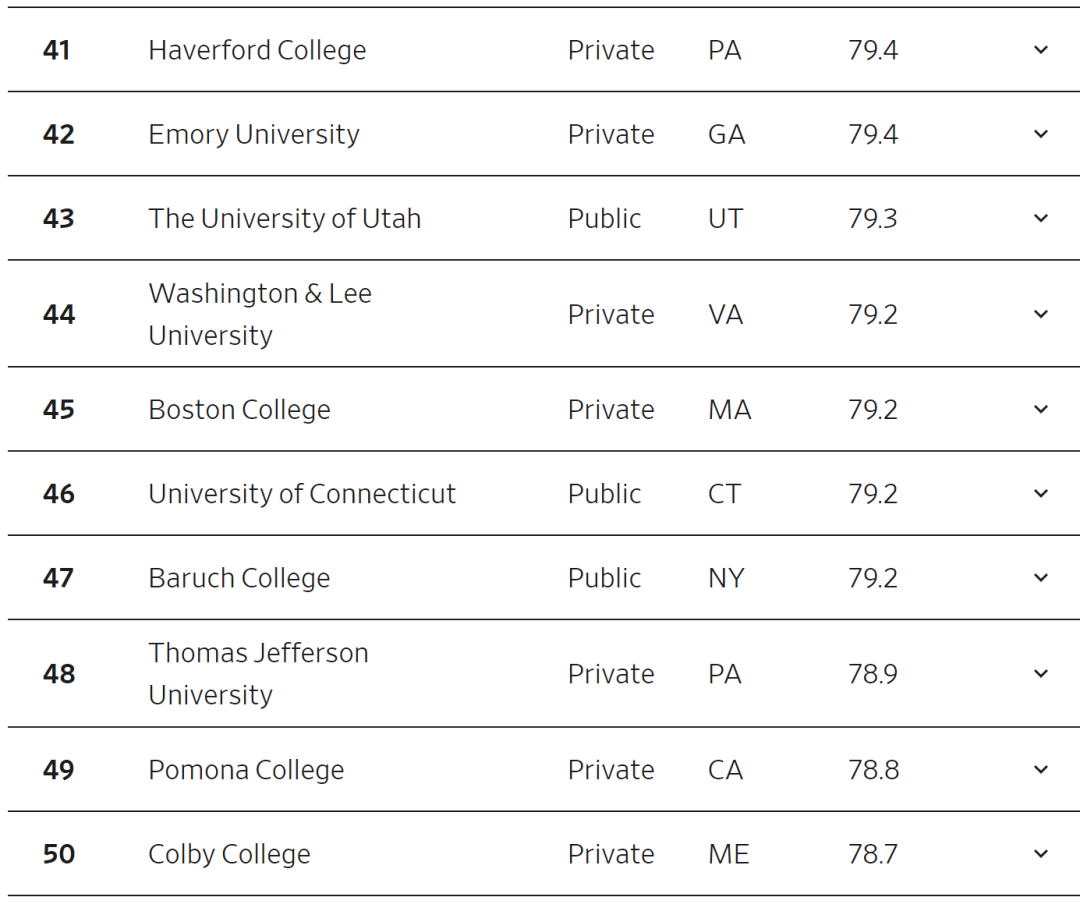1080x902 pixels.
Task: Click the 78.9 score for Thomas Jefferson
Action: tap(873, 674)
